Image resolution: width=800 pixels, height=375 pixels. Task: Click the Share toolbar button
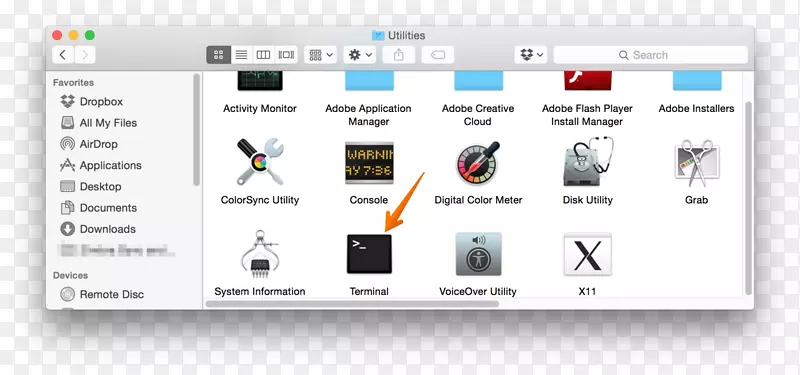tap(398, 55)
